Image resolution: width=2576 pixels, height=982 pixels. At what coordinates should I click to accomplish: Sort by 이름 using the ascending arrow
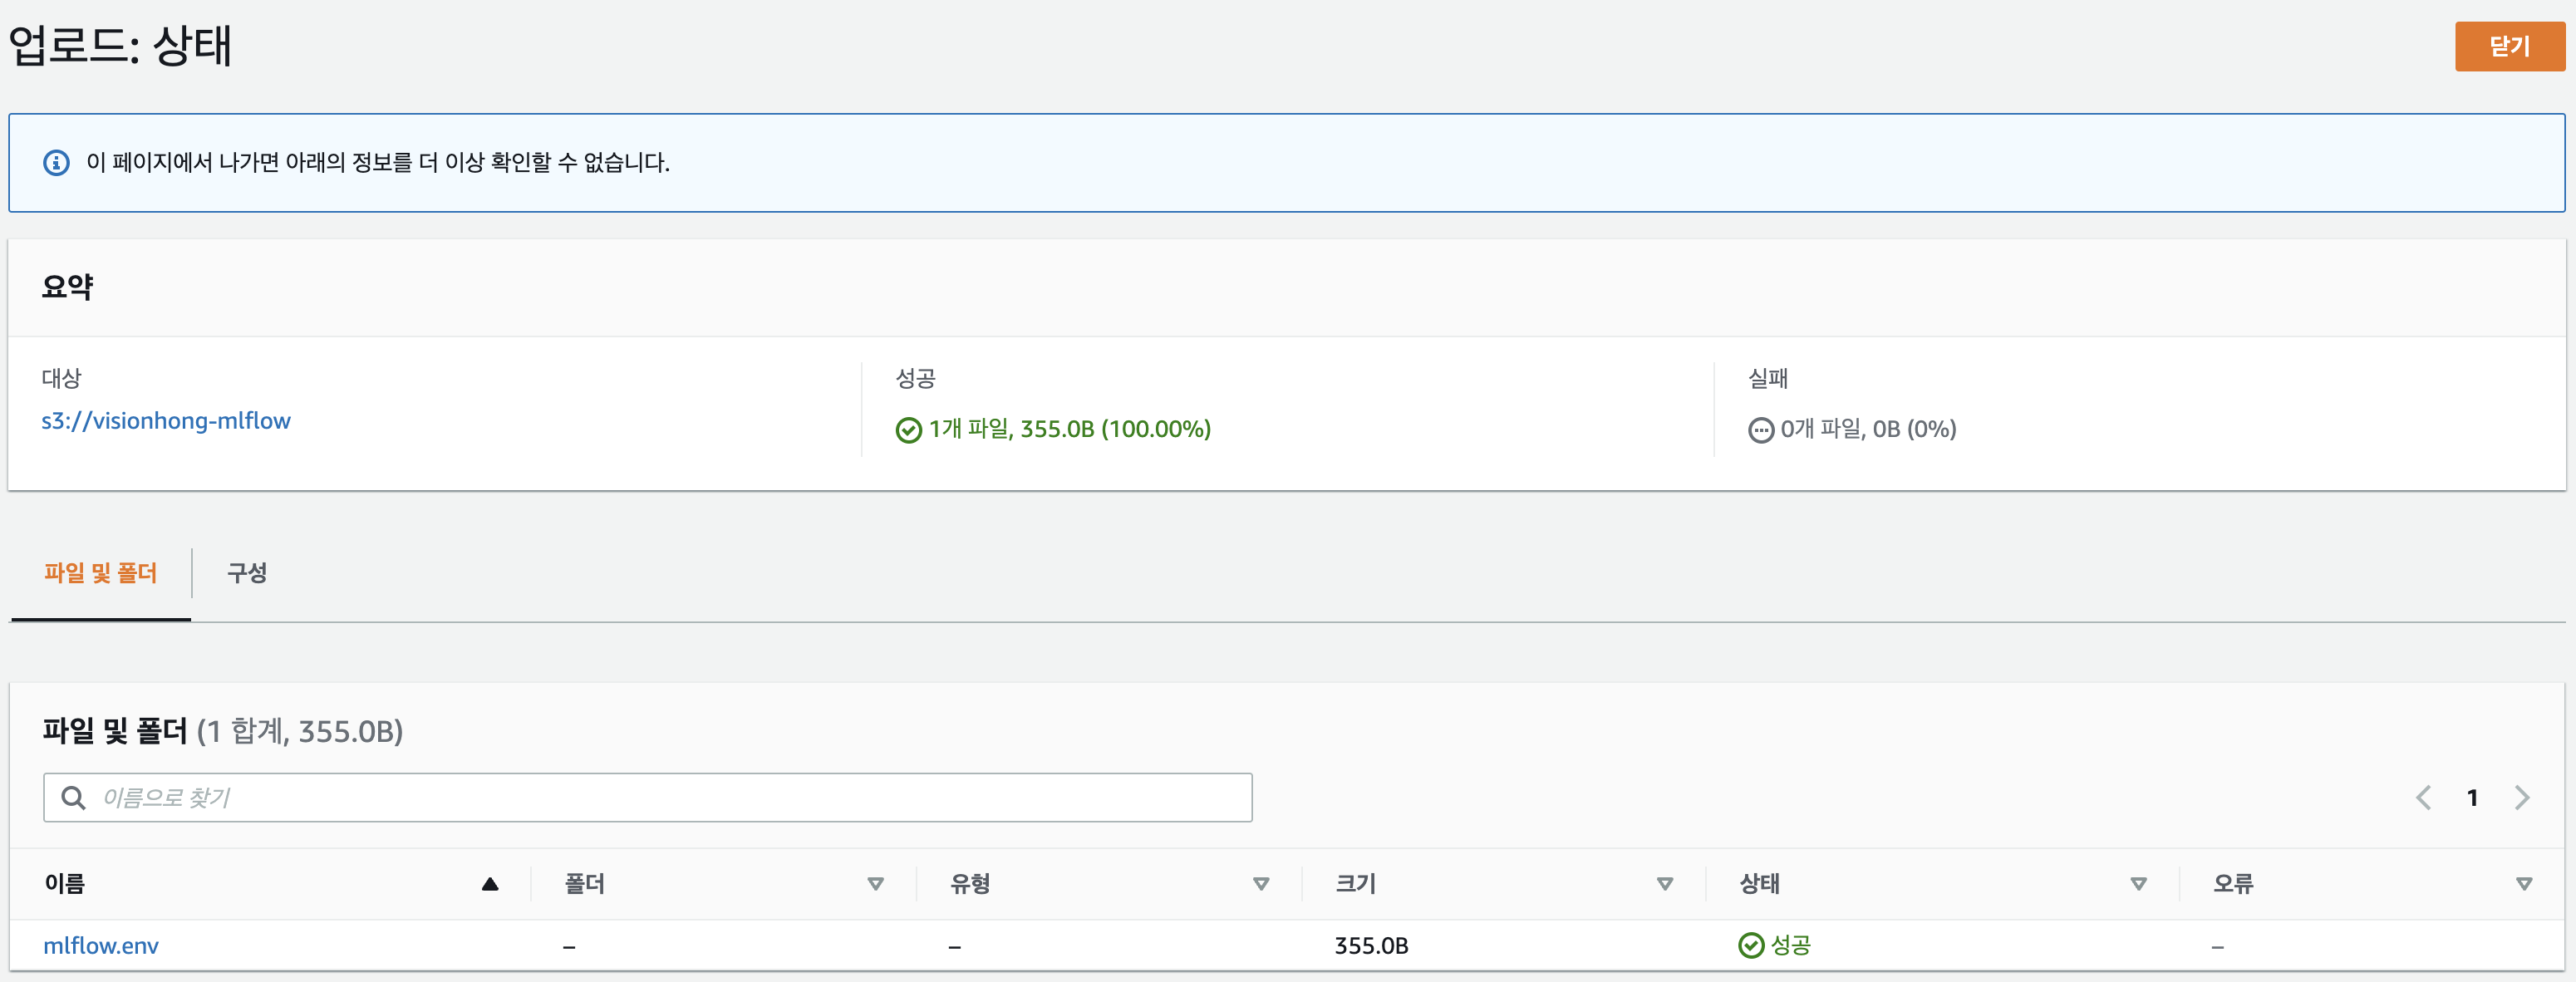(x=490, y=884)
